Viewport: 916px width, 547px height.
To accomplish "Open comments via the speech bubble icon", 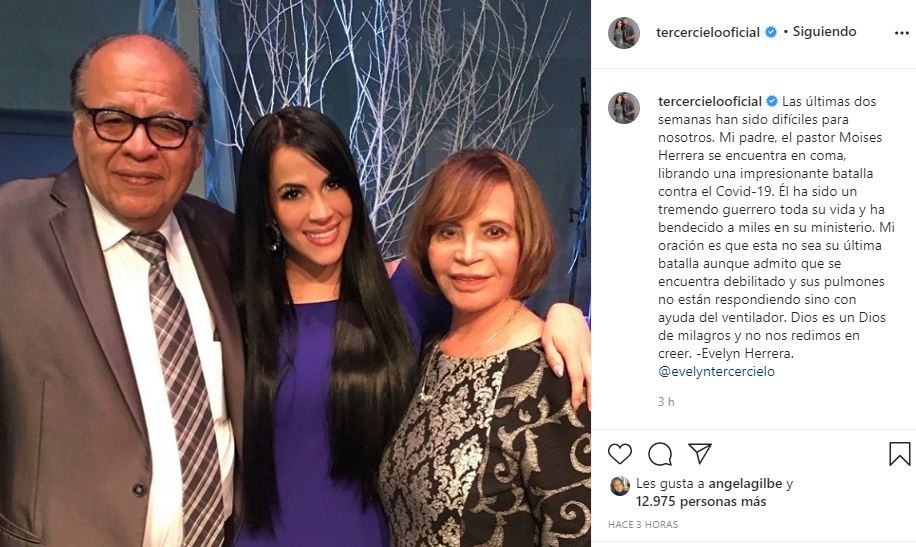I will pyautogui.click(x=660, y=454).
